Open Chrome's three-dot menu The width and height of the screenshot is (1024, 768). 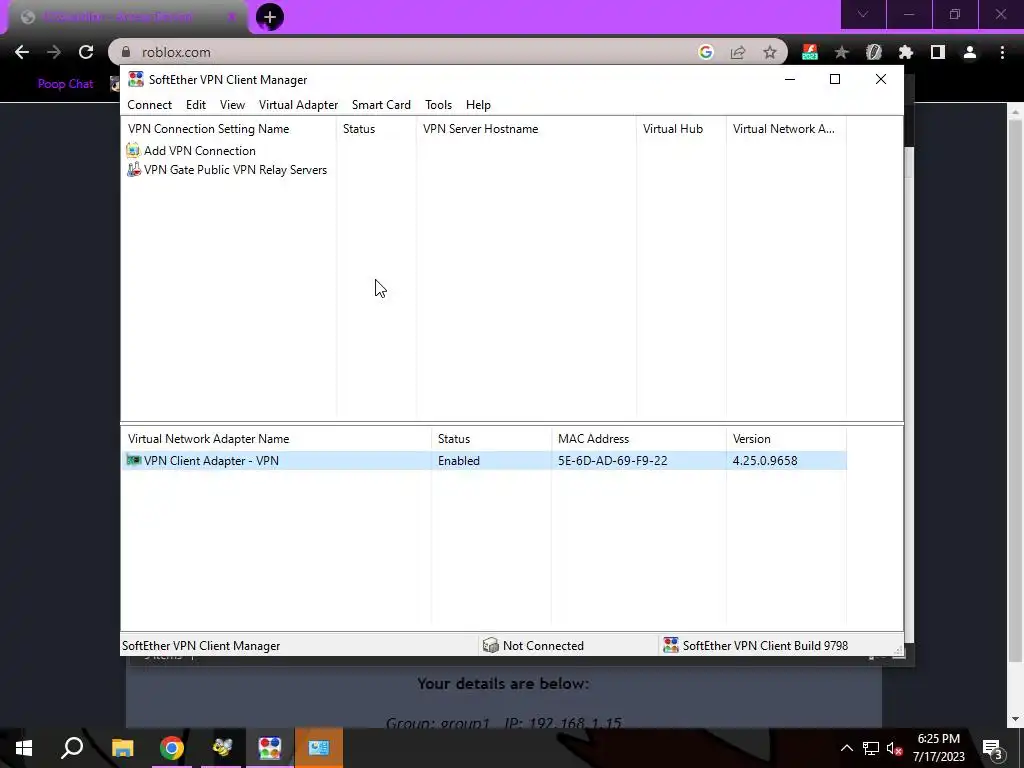[1002, 52]
